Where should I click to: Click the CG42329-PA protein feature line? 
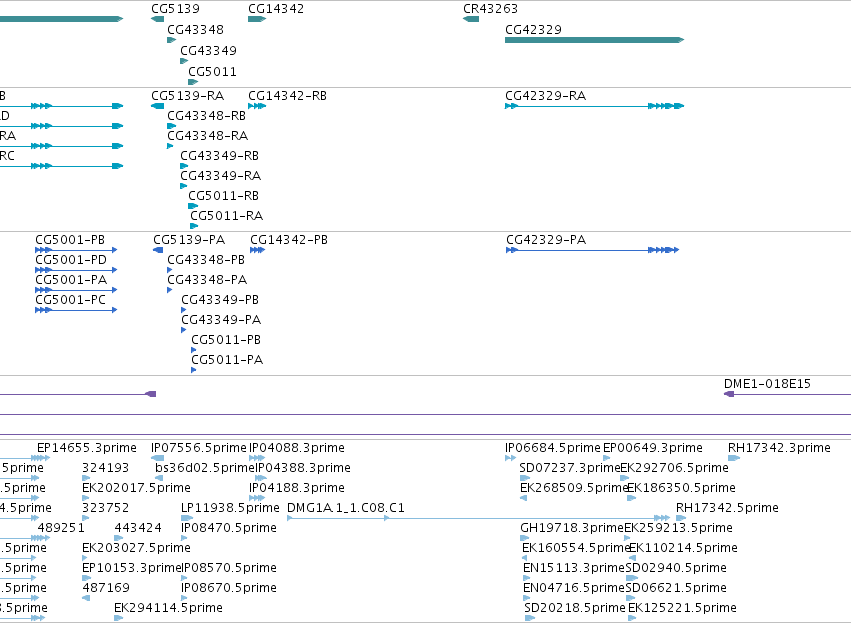(592, 250)
